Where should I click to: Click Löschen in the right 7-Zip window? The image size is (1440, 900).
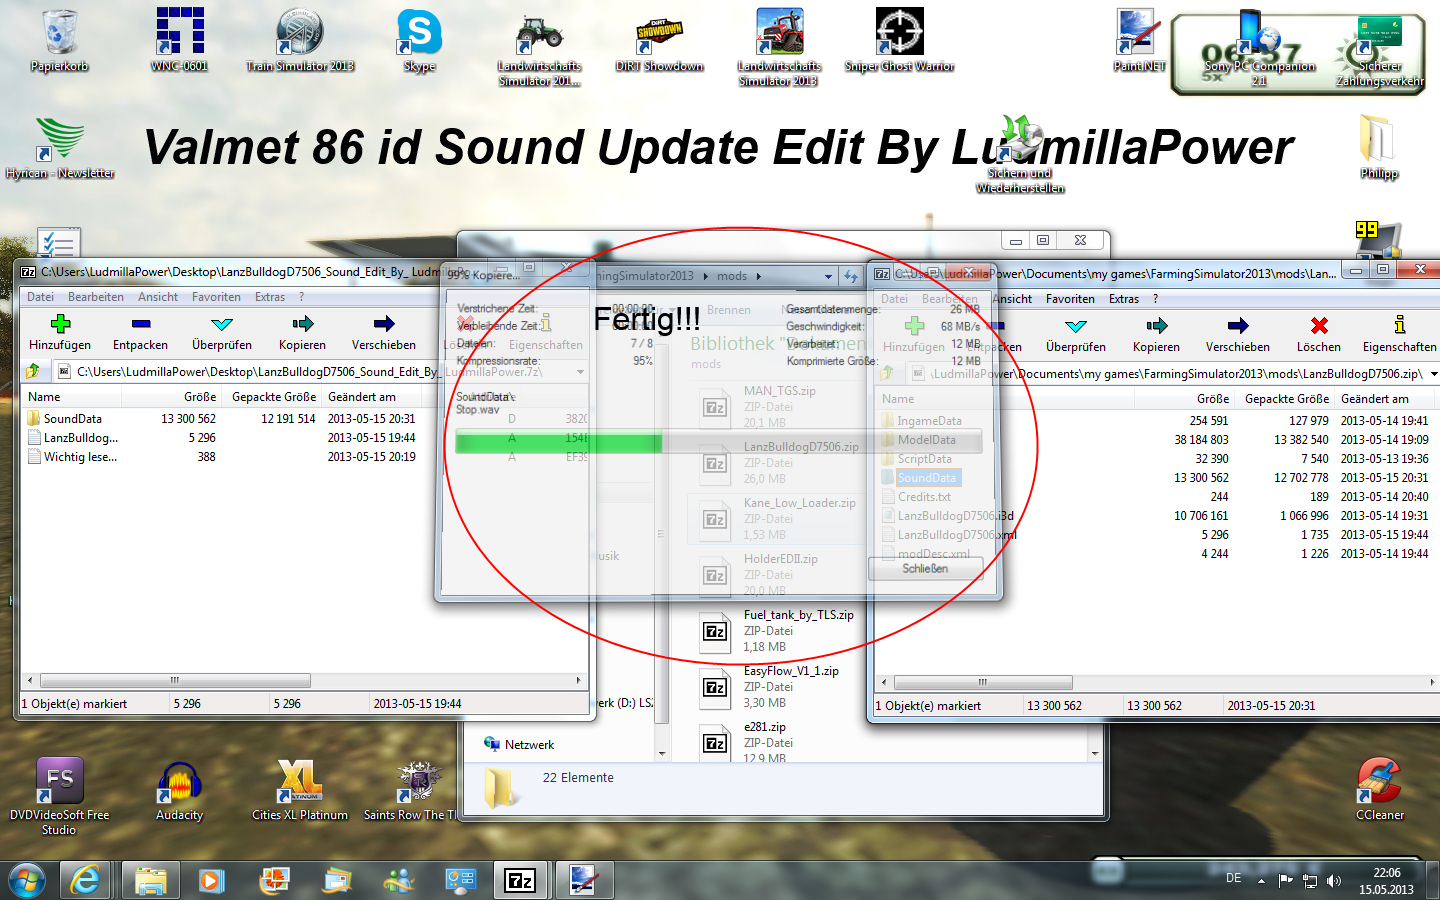[x=1319, y=335]
